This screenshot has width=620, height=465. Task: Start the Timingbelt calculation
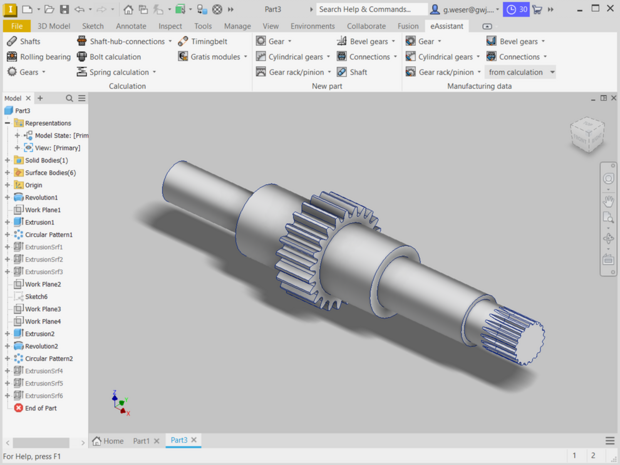(208, 42)
